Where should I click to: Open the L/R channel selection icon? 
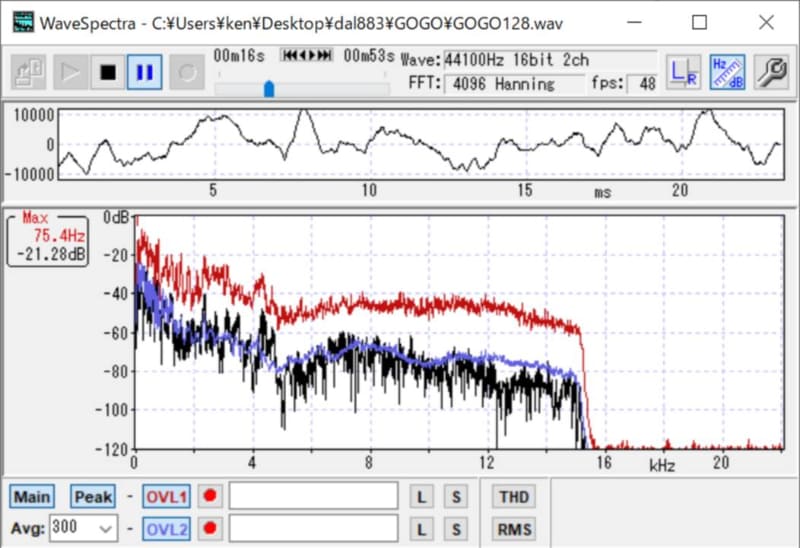[x=684, y=72]
